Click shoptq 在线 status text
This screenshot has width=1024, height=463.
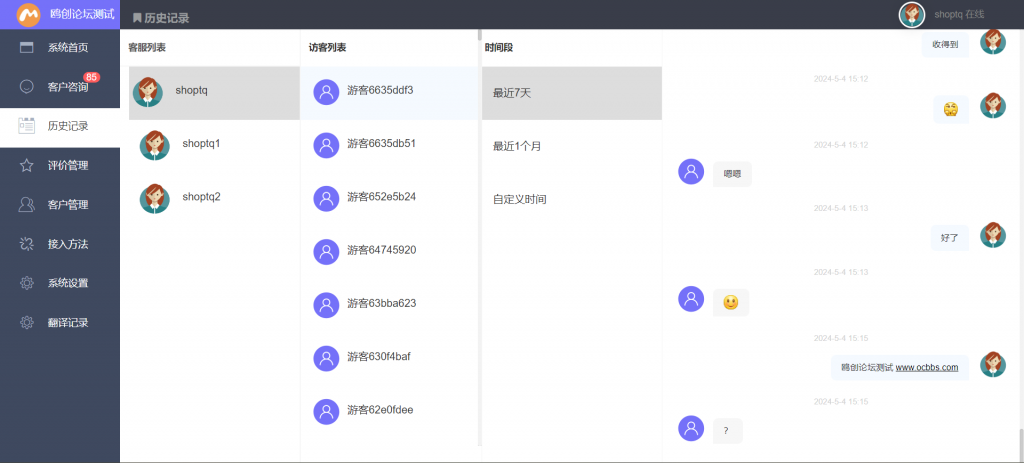(x=959, y=14)
